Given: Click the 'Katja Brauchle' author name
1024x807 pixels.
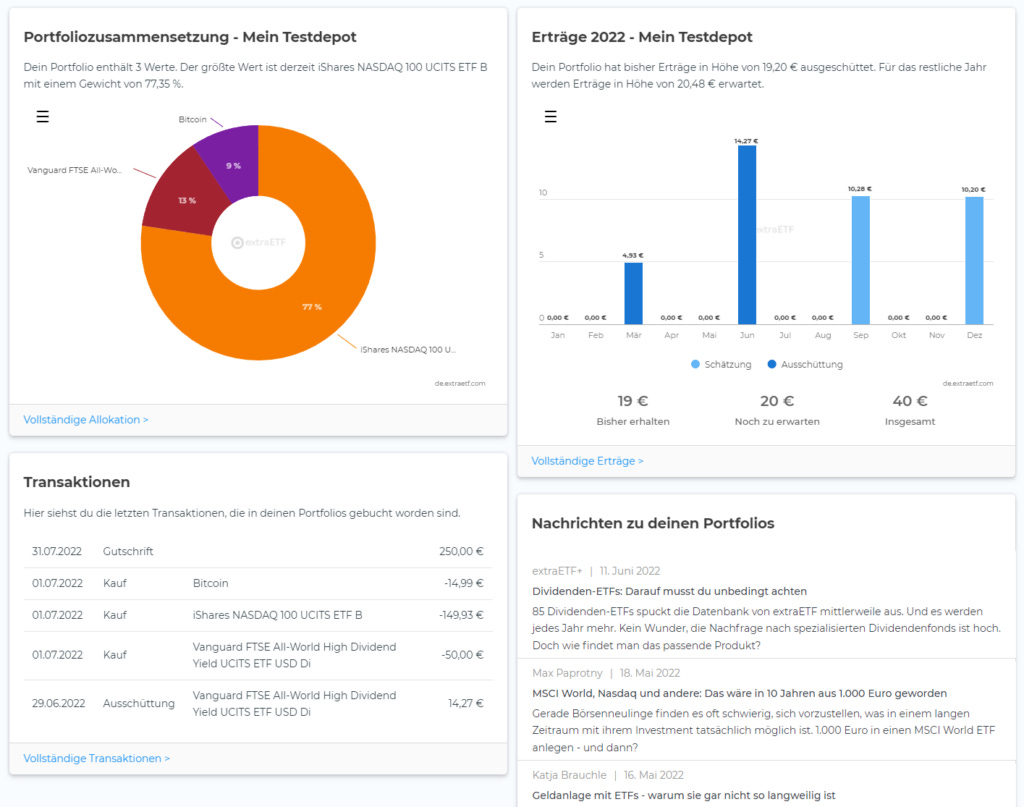Looking at the screenshot, I should pyautogui.click(x=569, y=775).
